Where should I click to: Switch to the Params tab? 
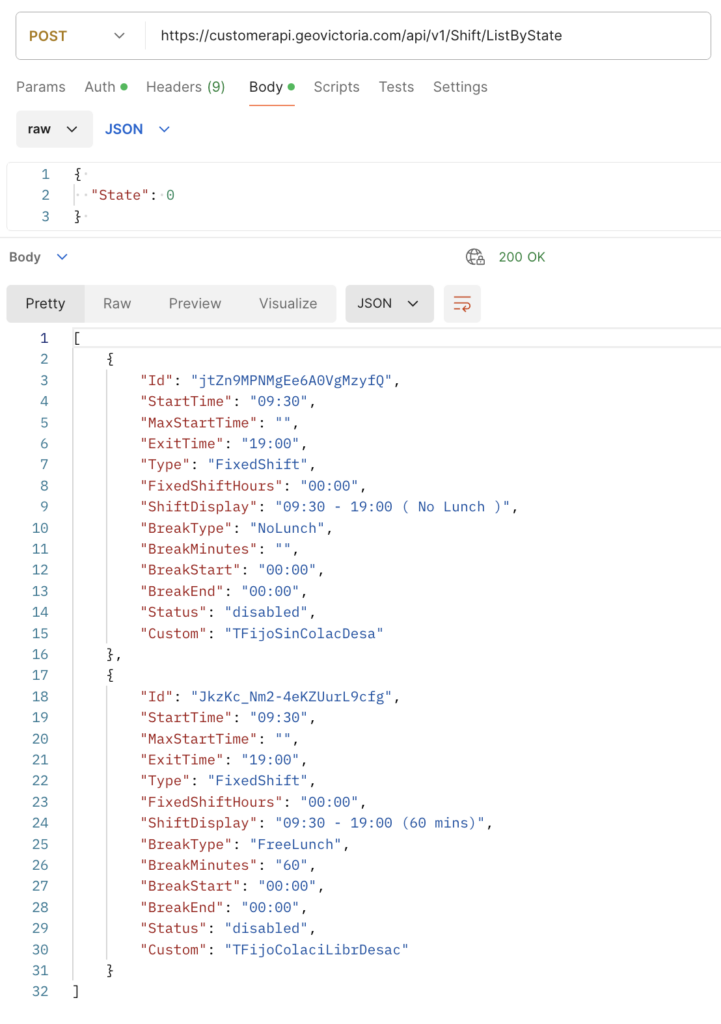[x=41, y=87]
